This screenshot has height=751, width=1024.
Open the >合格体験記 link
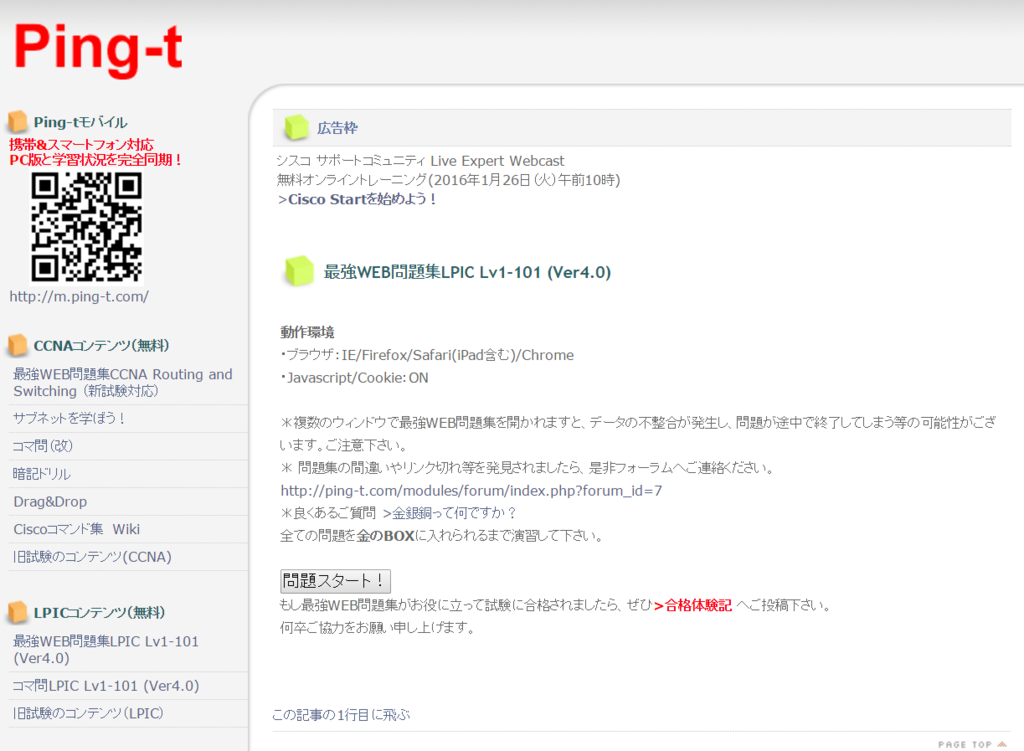692,605
